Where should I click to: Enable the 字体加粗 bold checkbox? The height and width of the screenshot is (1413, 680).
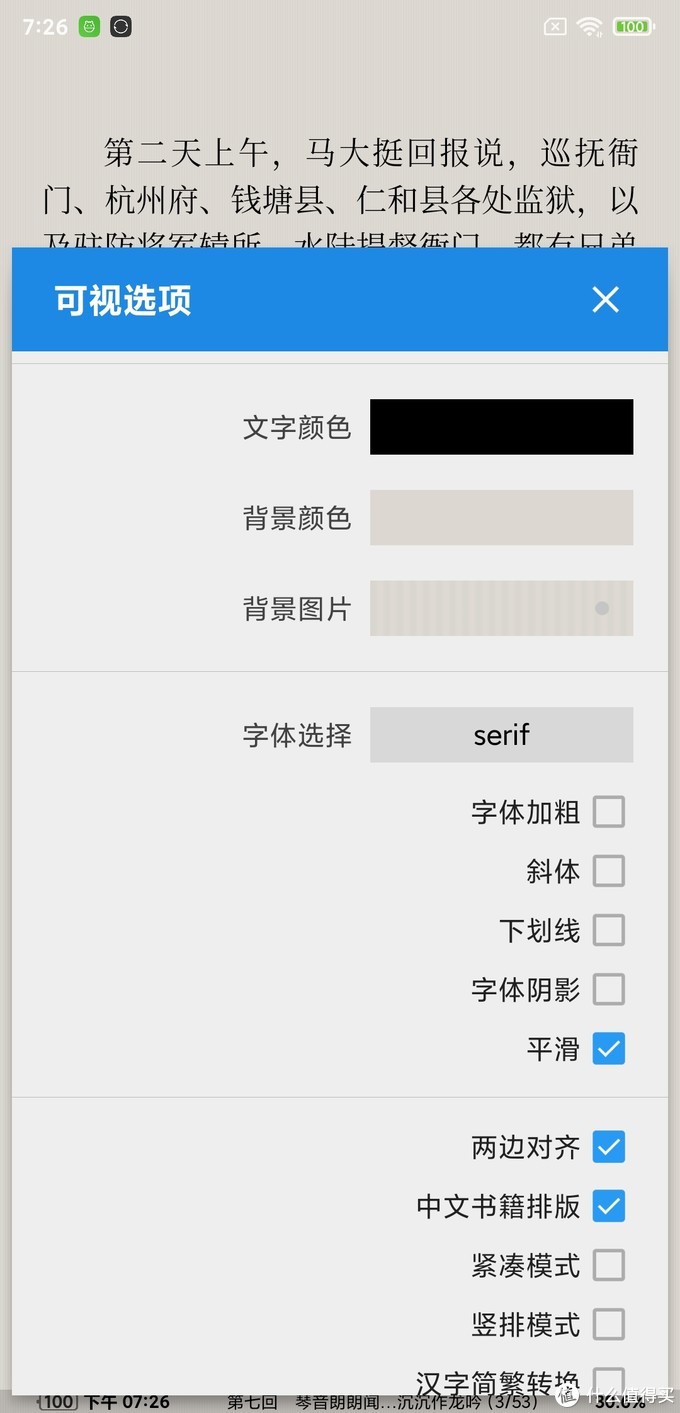pyautogui.click(x=609, y=812)
